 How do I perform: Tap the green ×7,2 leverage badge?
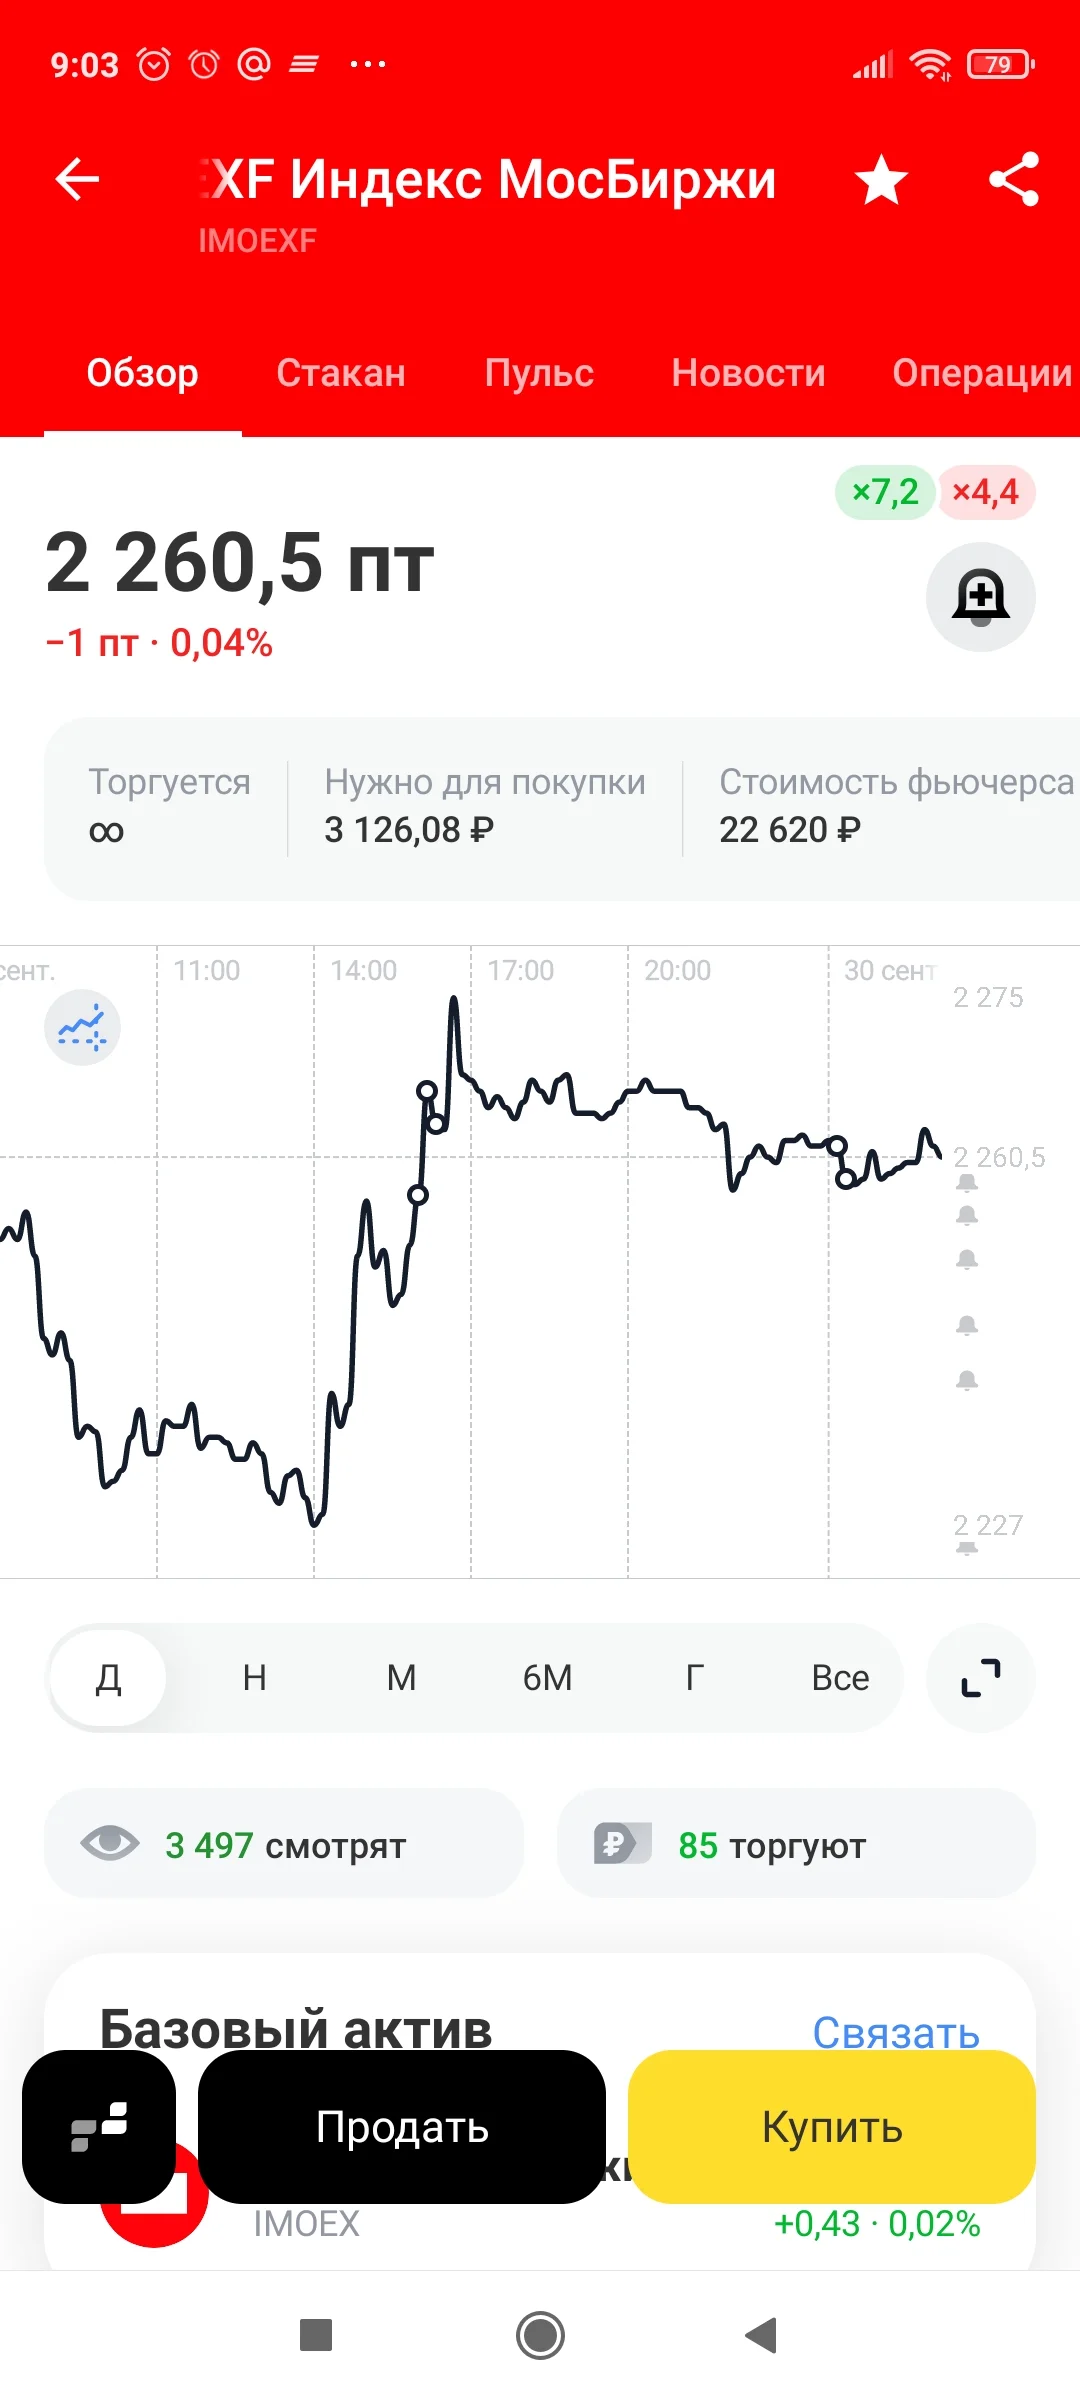point(885,492)
